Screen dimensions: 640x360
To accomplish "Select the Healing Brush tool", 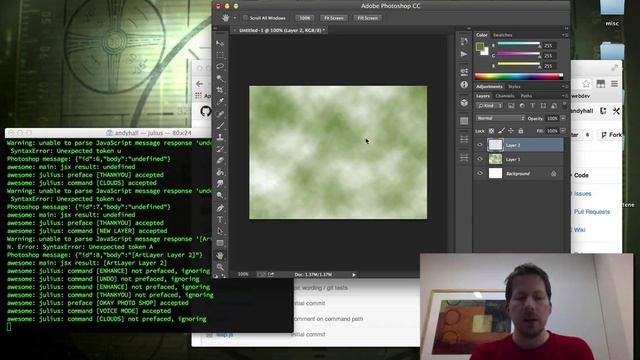I will [x=220, y=113].
